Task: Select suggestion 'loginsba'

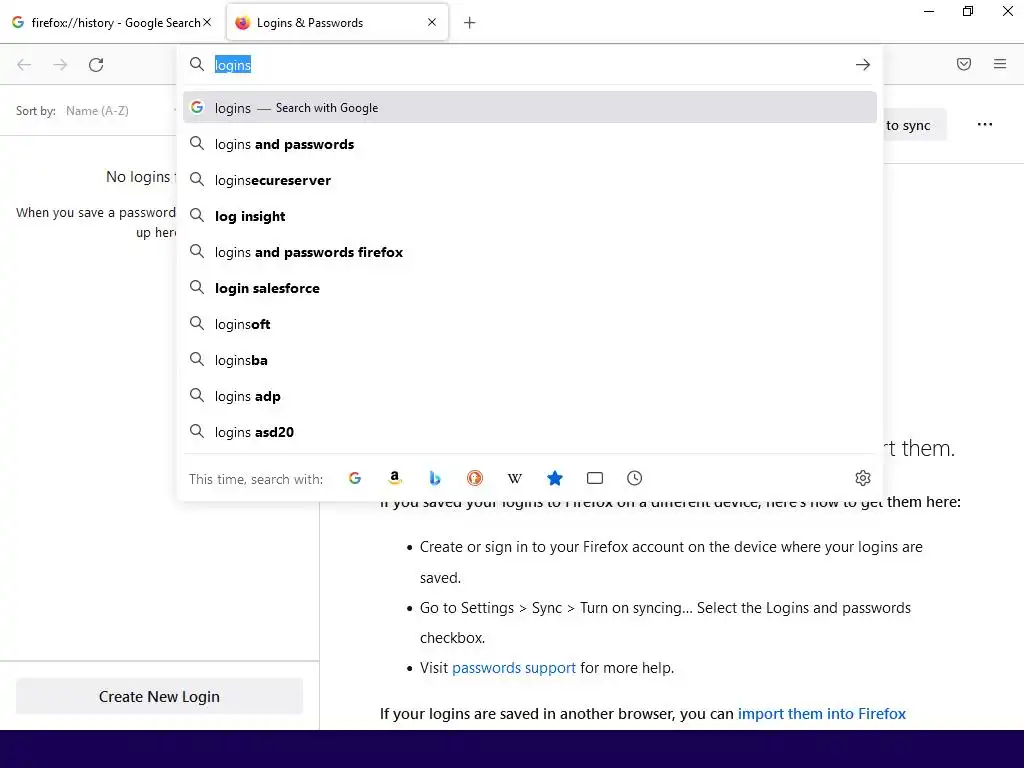Action: pyautogui.click(x=530, y=360)
